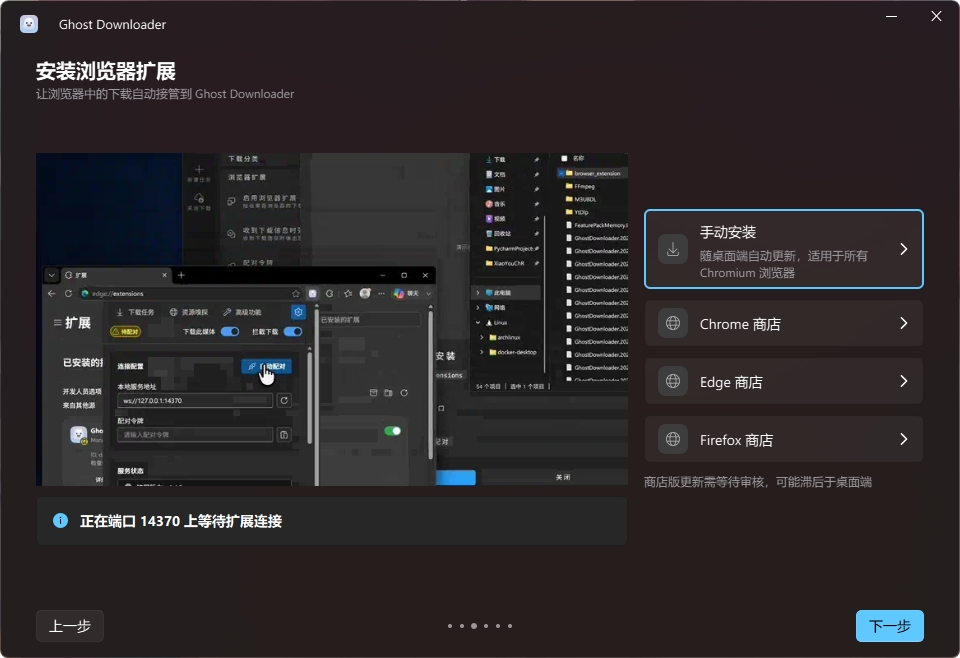Select the 手动安装 option title

pos(728,233)
